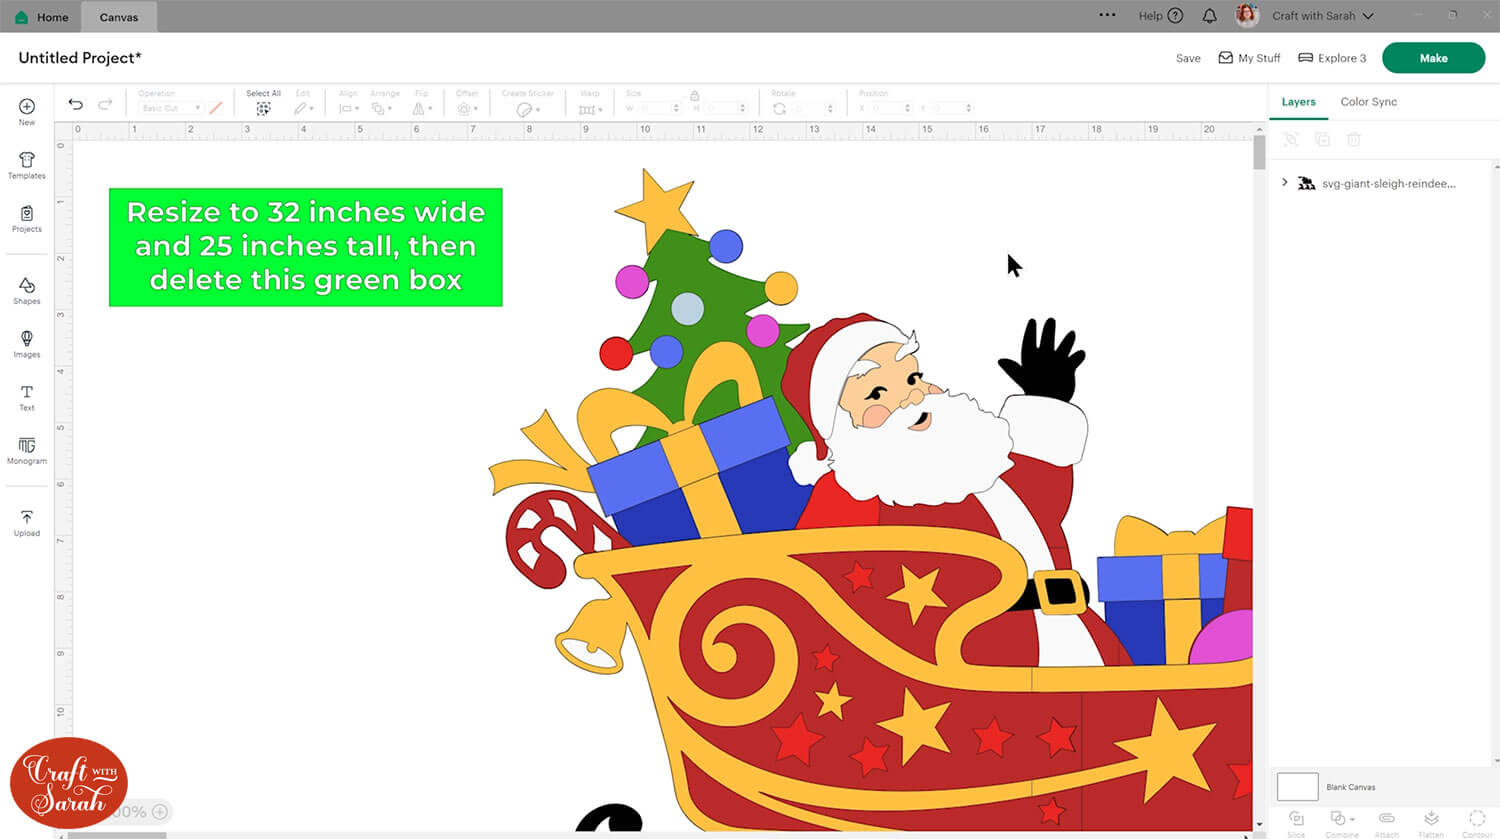Click the user profile avatar
This screenshot has width=1500, height=839.
[x=1247, y=16]
